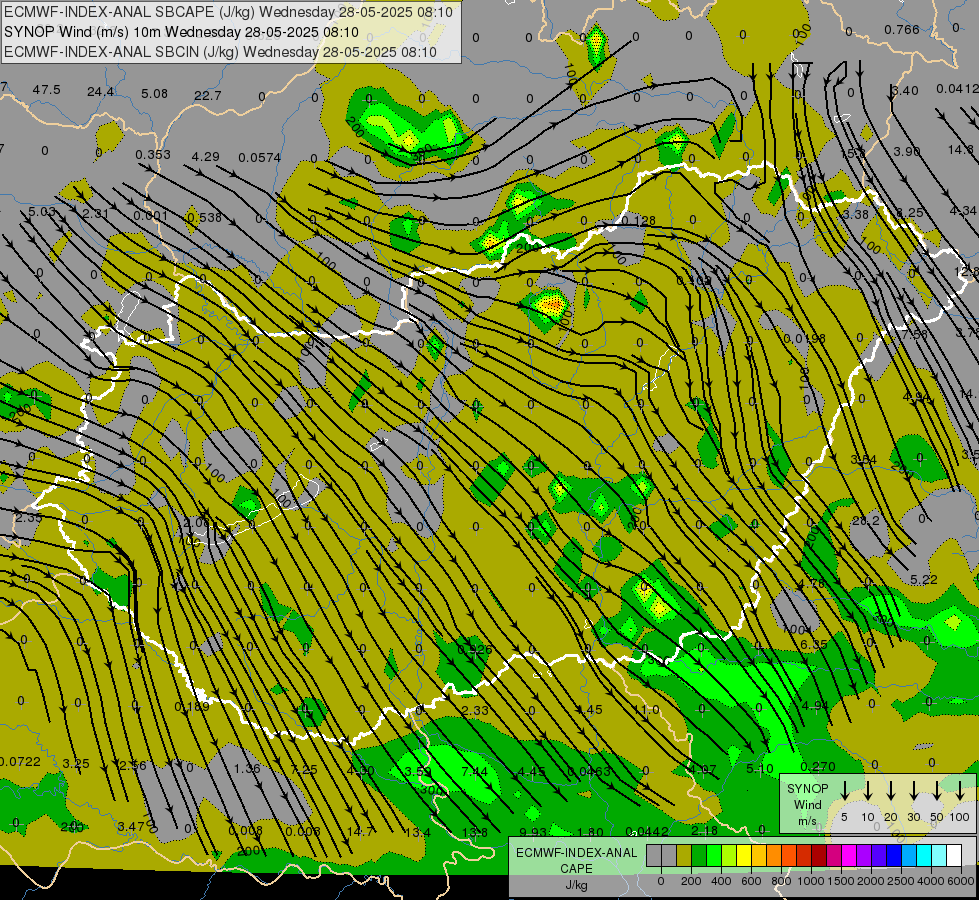
Task: Click the 6.35 value on the map
Action: click(814, 645)
